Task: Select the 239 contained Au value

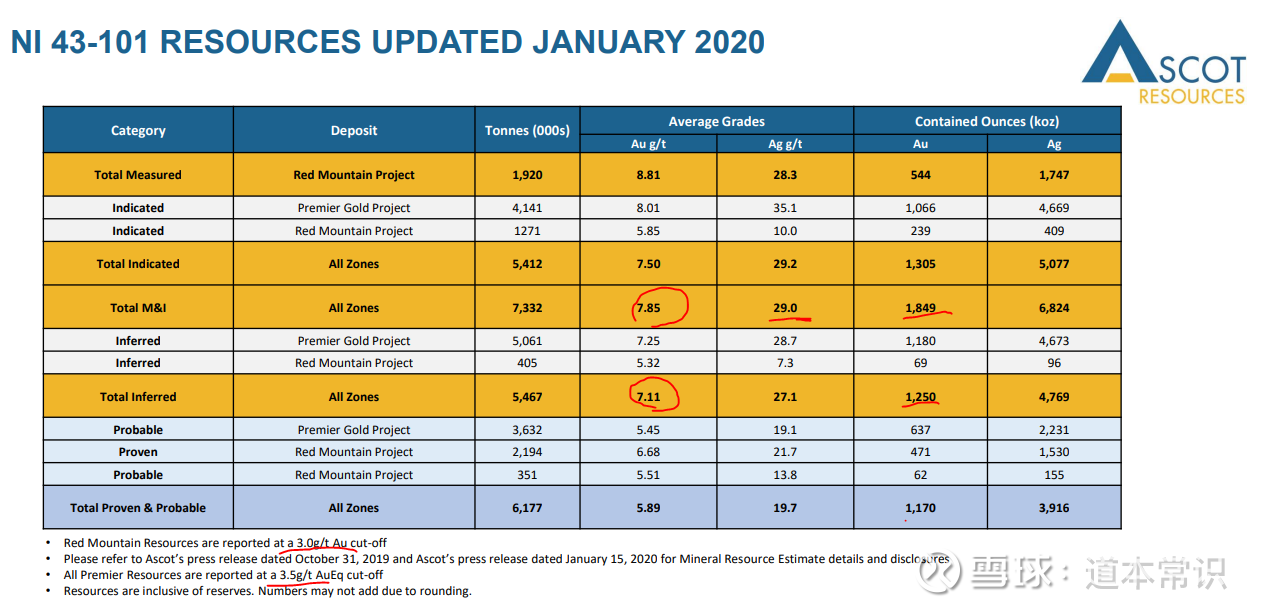Action: coord(920,231)
